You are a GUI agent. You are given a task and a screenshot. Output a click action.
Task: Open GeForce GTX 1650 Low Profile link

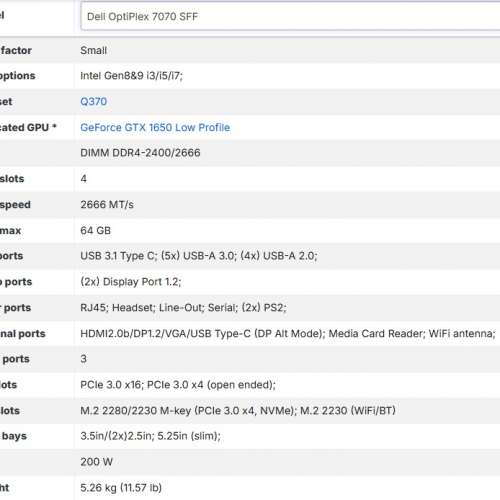click(155, 127)
